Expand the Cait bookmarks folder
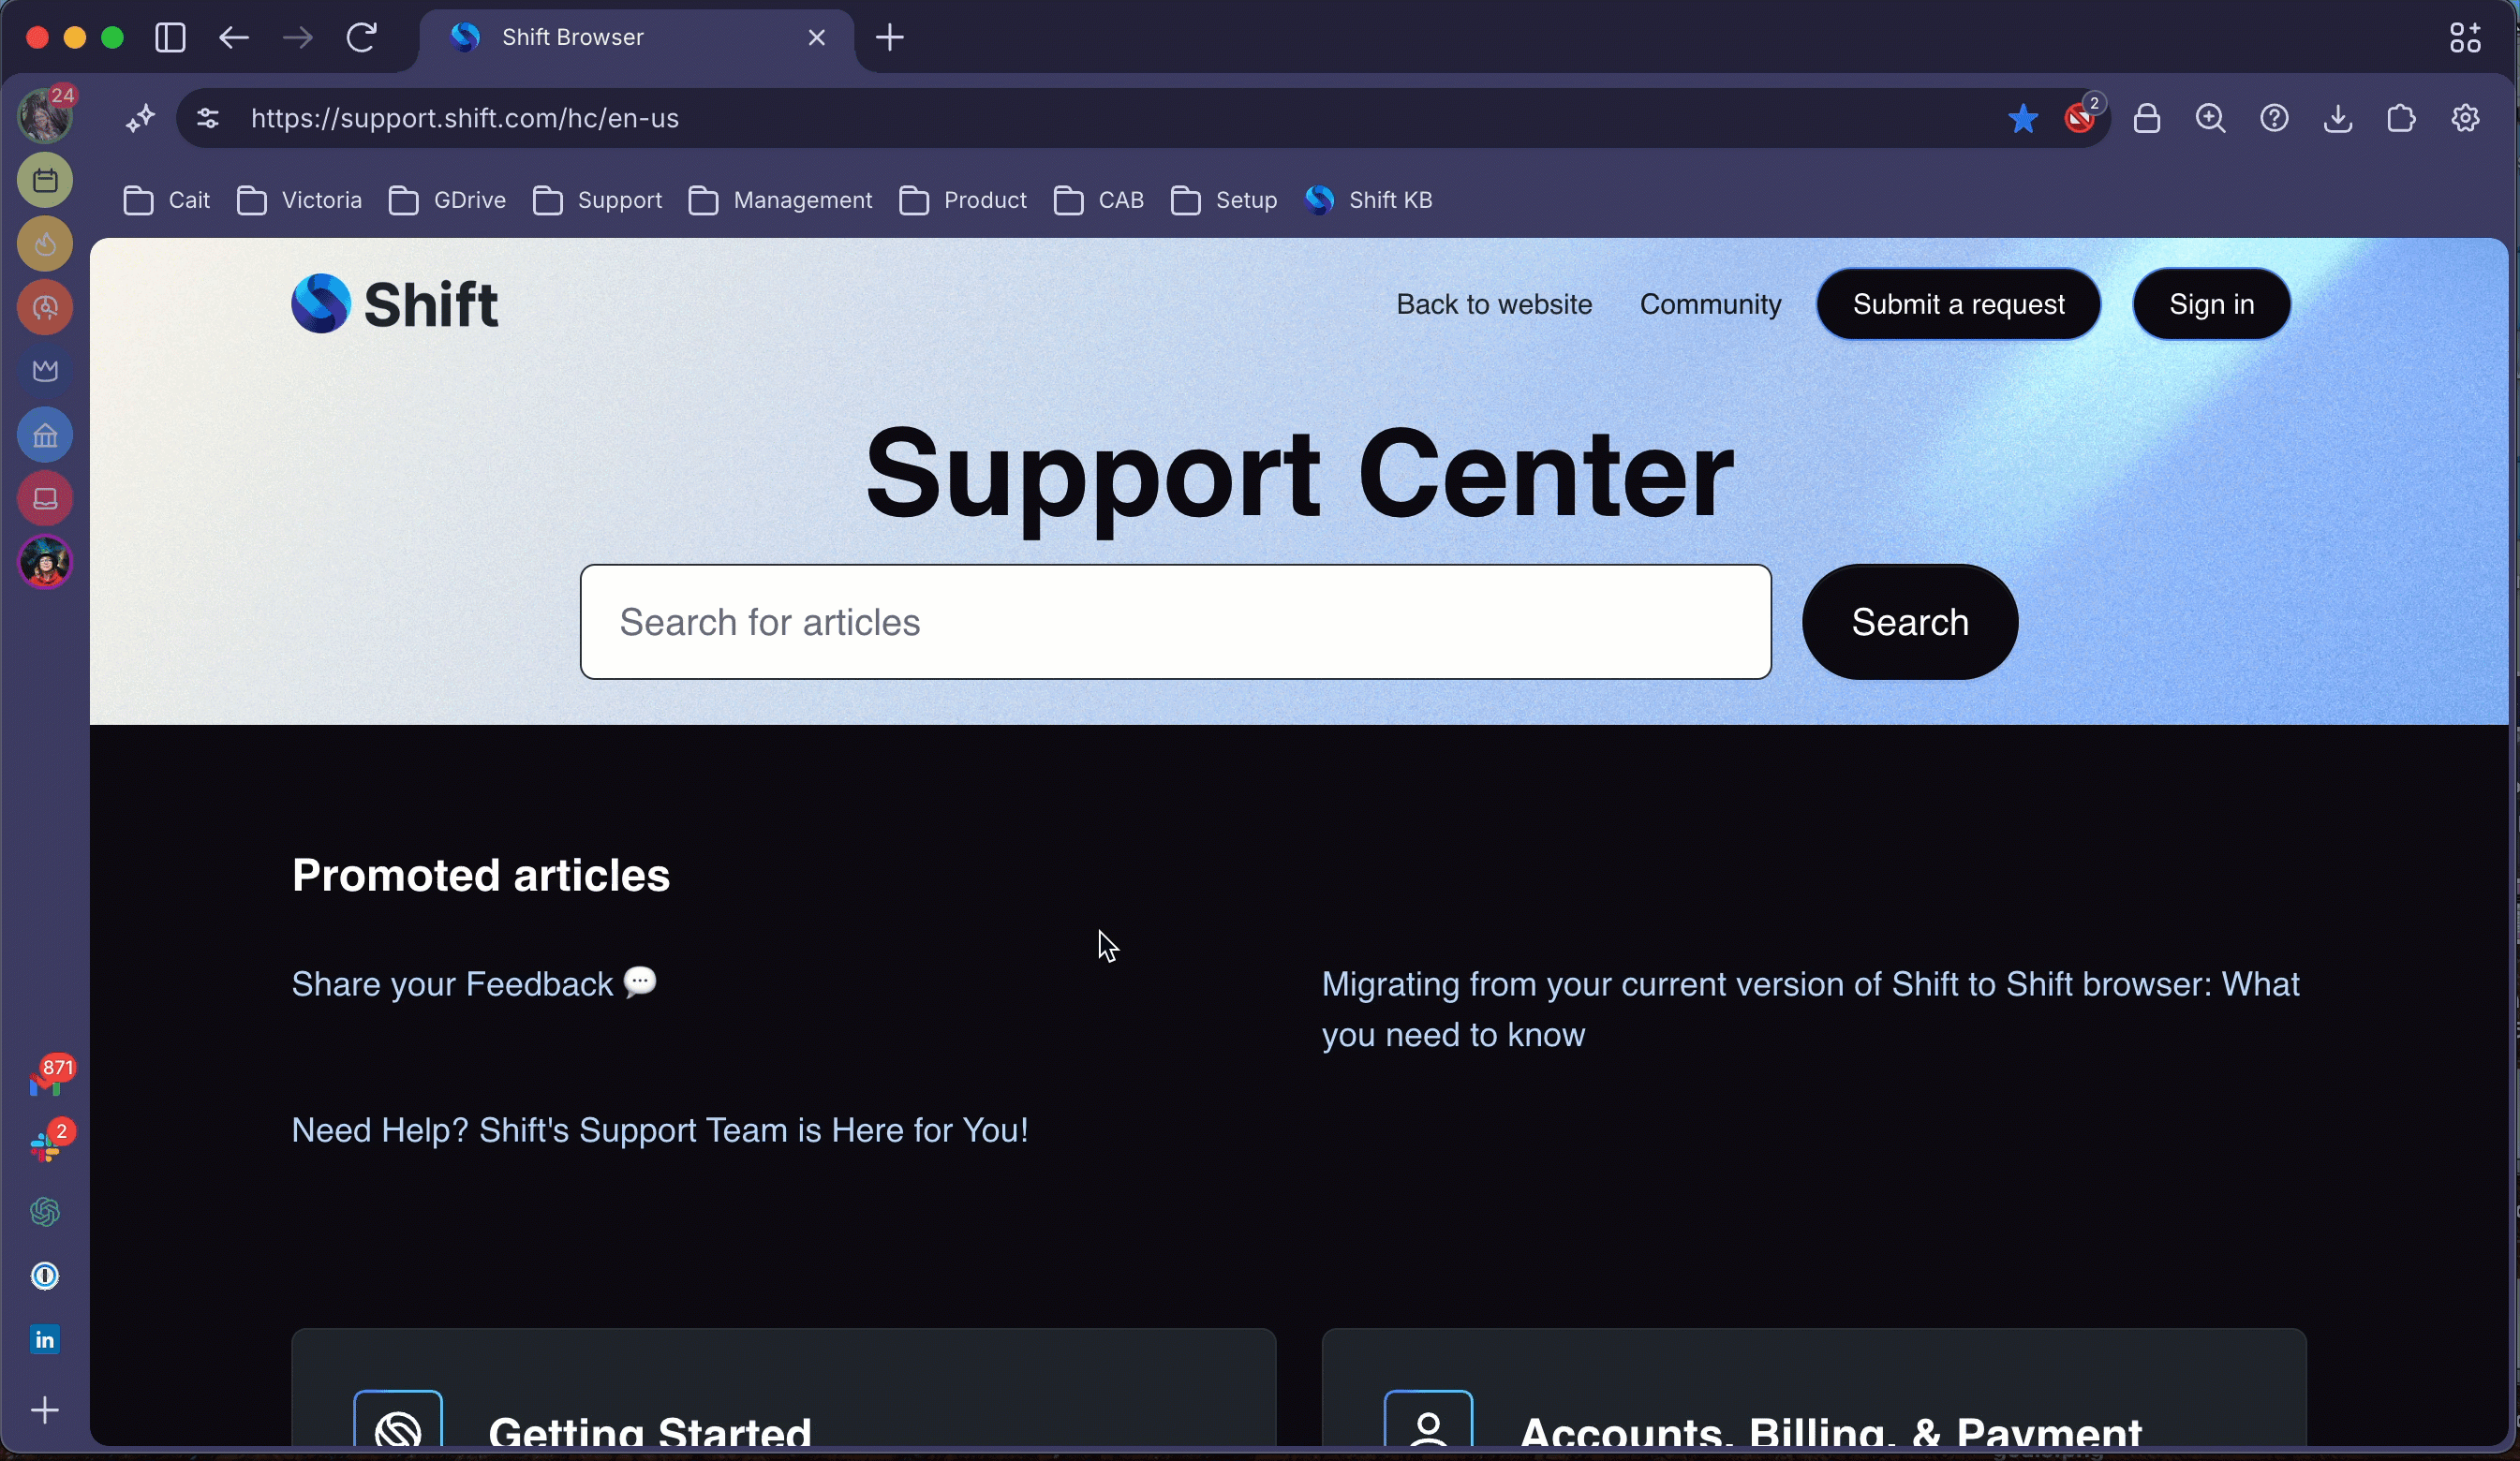2520x1461 pixels. (167, 201)
